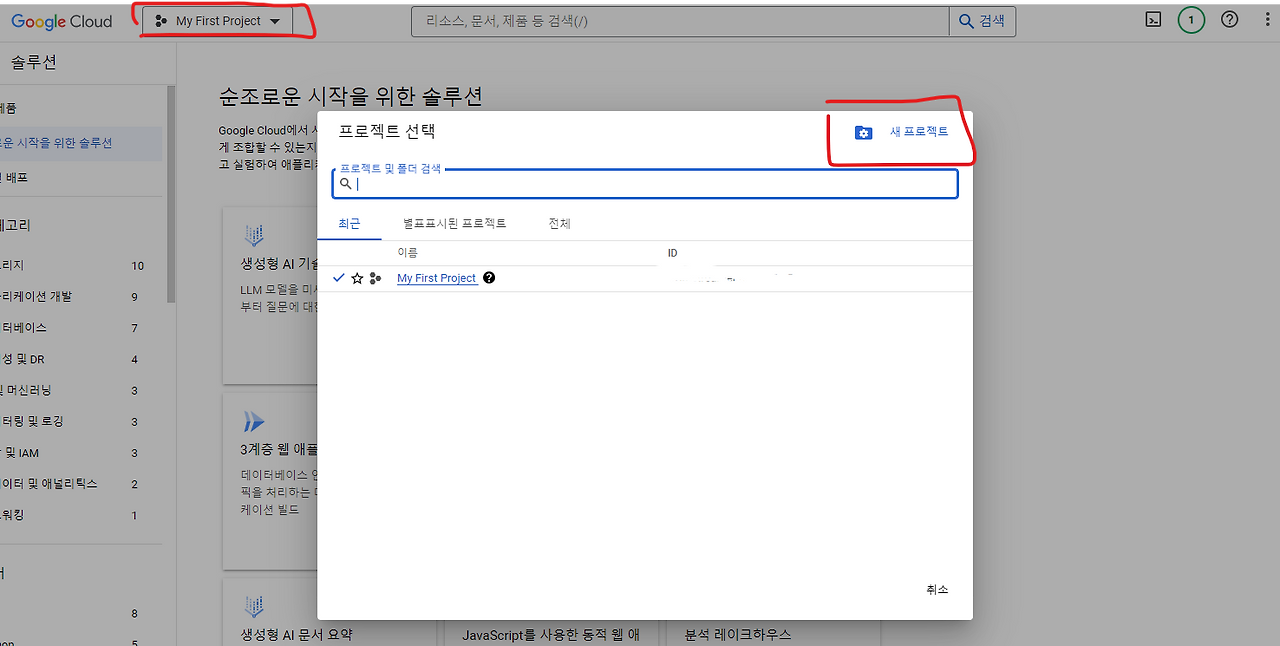The width and height of the screenshot is (1280, 646).
Task: Open the JavaScript 동적 웹 card
Action: coord(550,634)
